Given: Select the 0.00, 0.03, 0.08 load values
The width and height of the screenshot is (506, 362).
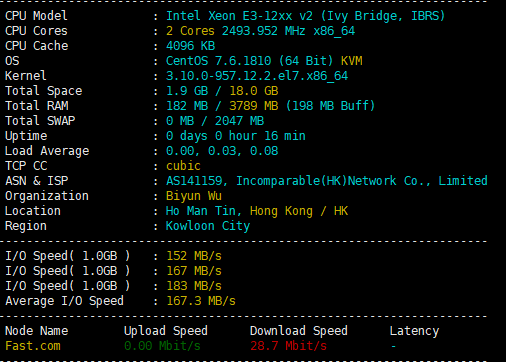Looking at the screenshot, I should click(222, 151).
